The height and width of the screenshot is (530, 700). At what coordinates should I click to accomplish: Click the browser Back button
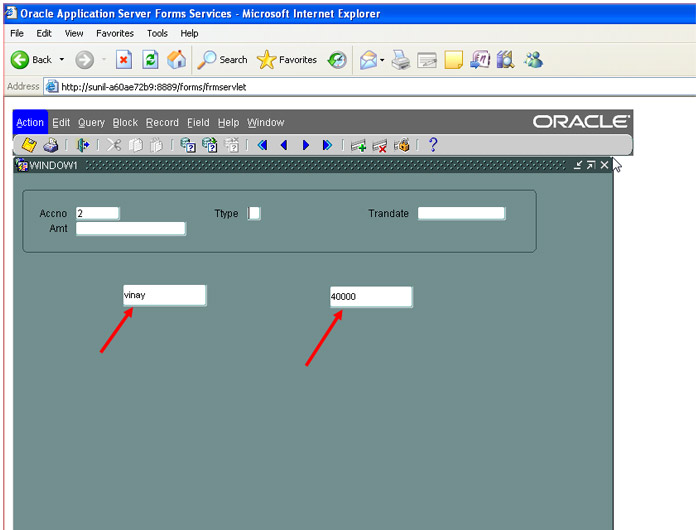click(x=31, y=60)
